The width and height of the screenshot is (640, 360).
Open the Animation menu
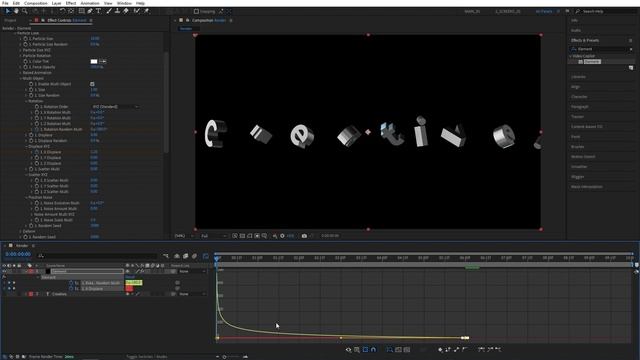tap(90, 3)
